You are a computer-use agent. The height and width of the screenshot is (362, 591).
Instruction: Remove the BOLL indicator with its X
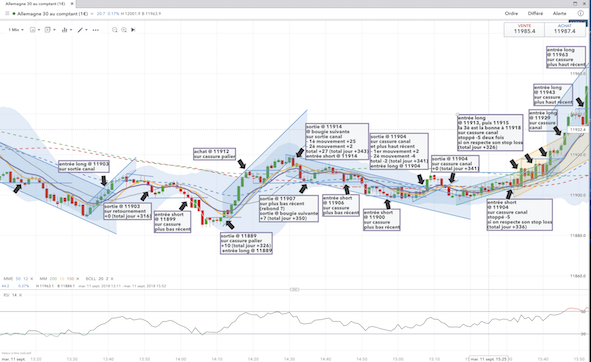(112, 279)
